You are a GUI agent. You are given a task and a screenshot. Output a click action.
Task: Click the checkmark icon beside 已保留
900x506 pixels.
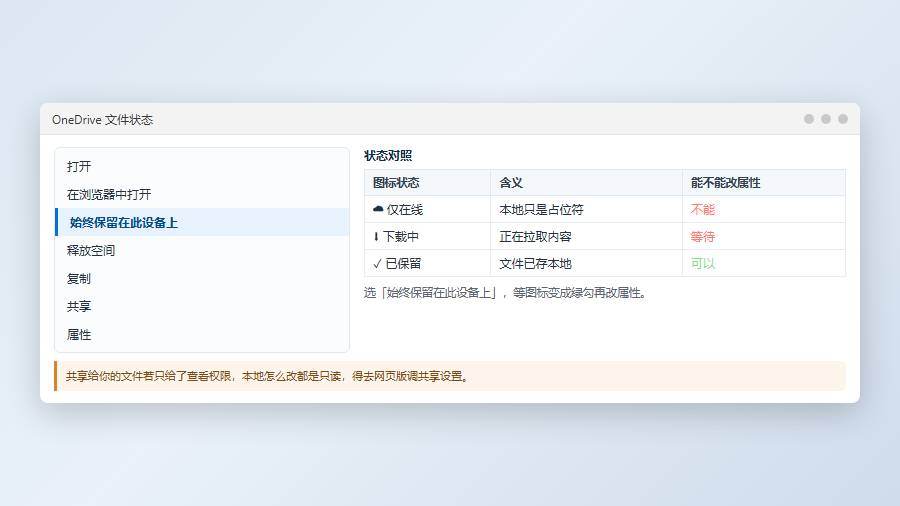click(377, 263)
